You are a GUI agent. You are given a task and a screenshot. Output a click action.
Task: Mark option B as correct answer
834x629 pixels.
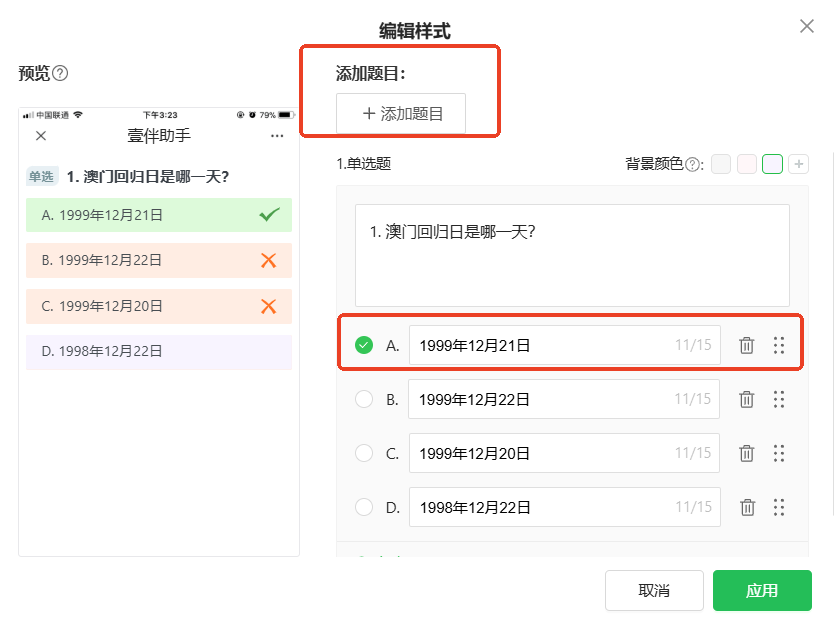tap(364, 399)
